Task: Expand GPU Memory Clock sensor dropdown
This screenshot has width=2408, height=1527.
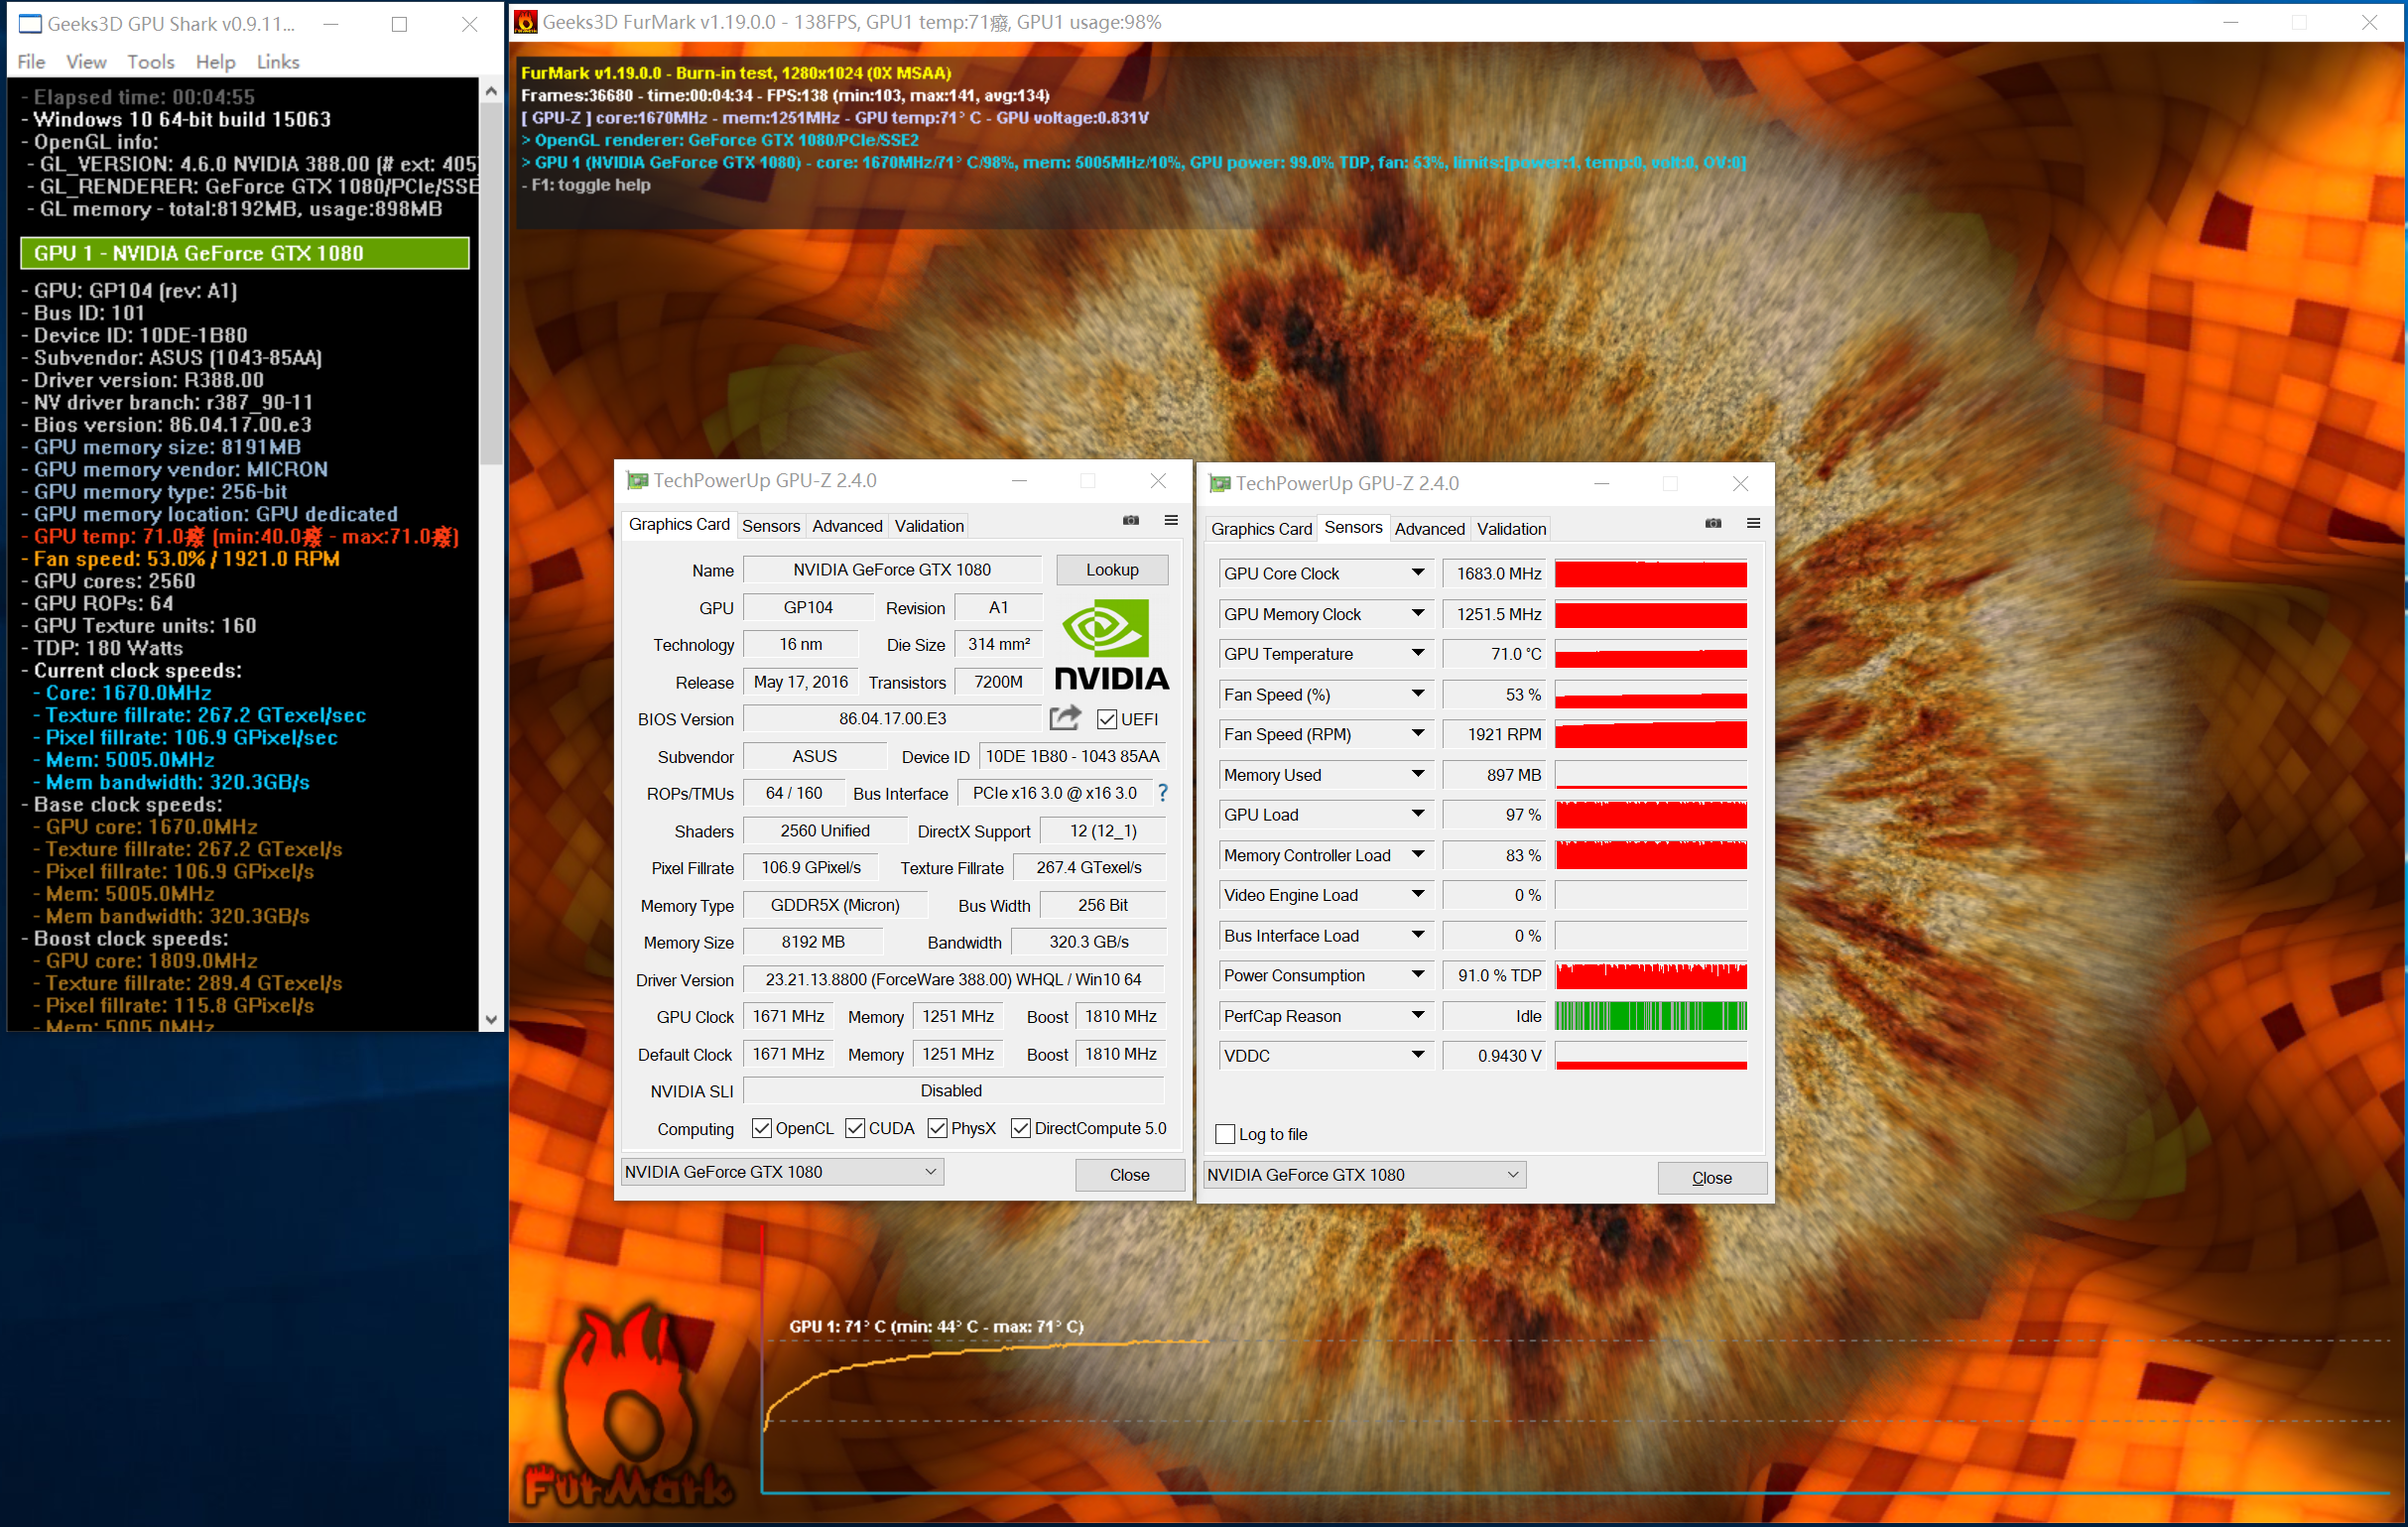Action: coord(1418,613)
